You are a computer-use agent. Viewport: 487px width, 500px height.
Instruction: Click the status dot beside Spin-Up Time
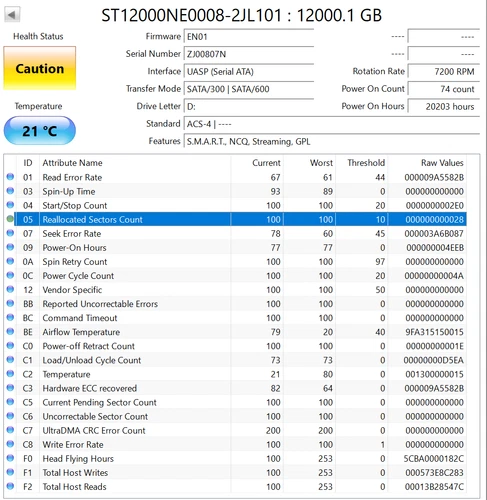click(10, 191)
